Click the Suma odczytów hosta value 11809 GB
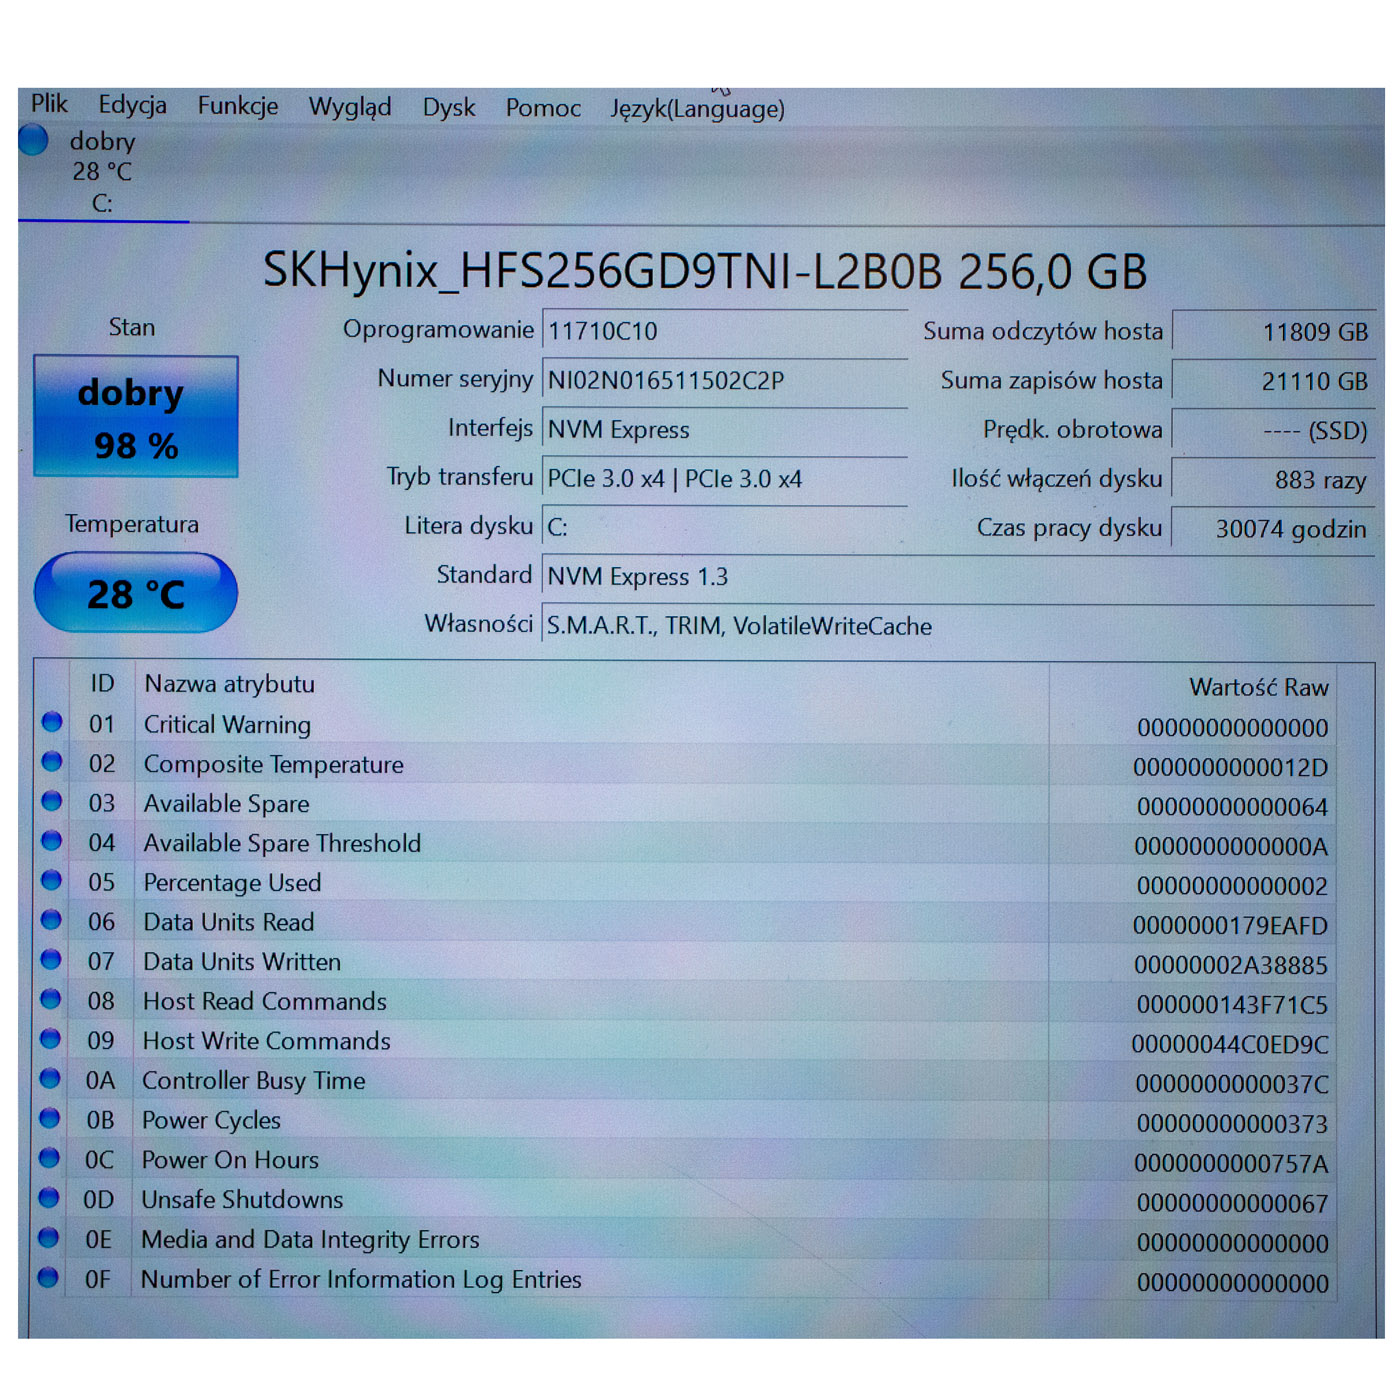Viewport: 1400px width, 1400px height. (1273, 332)
